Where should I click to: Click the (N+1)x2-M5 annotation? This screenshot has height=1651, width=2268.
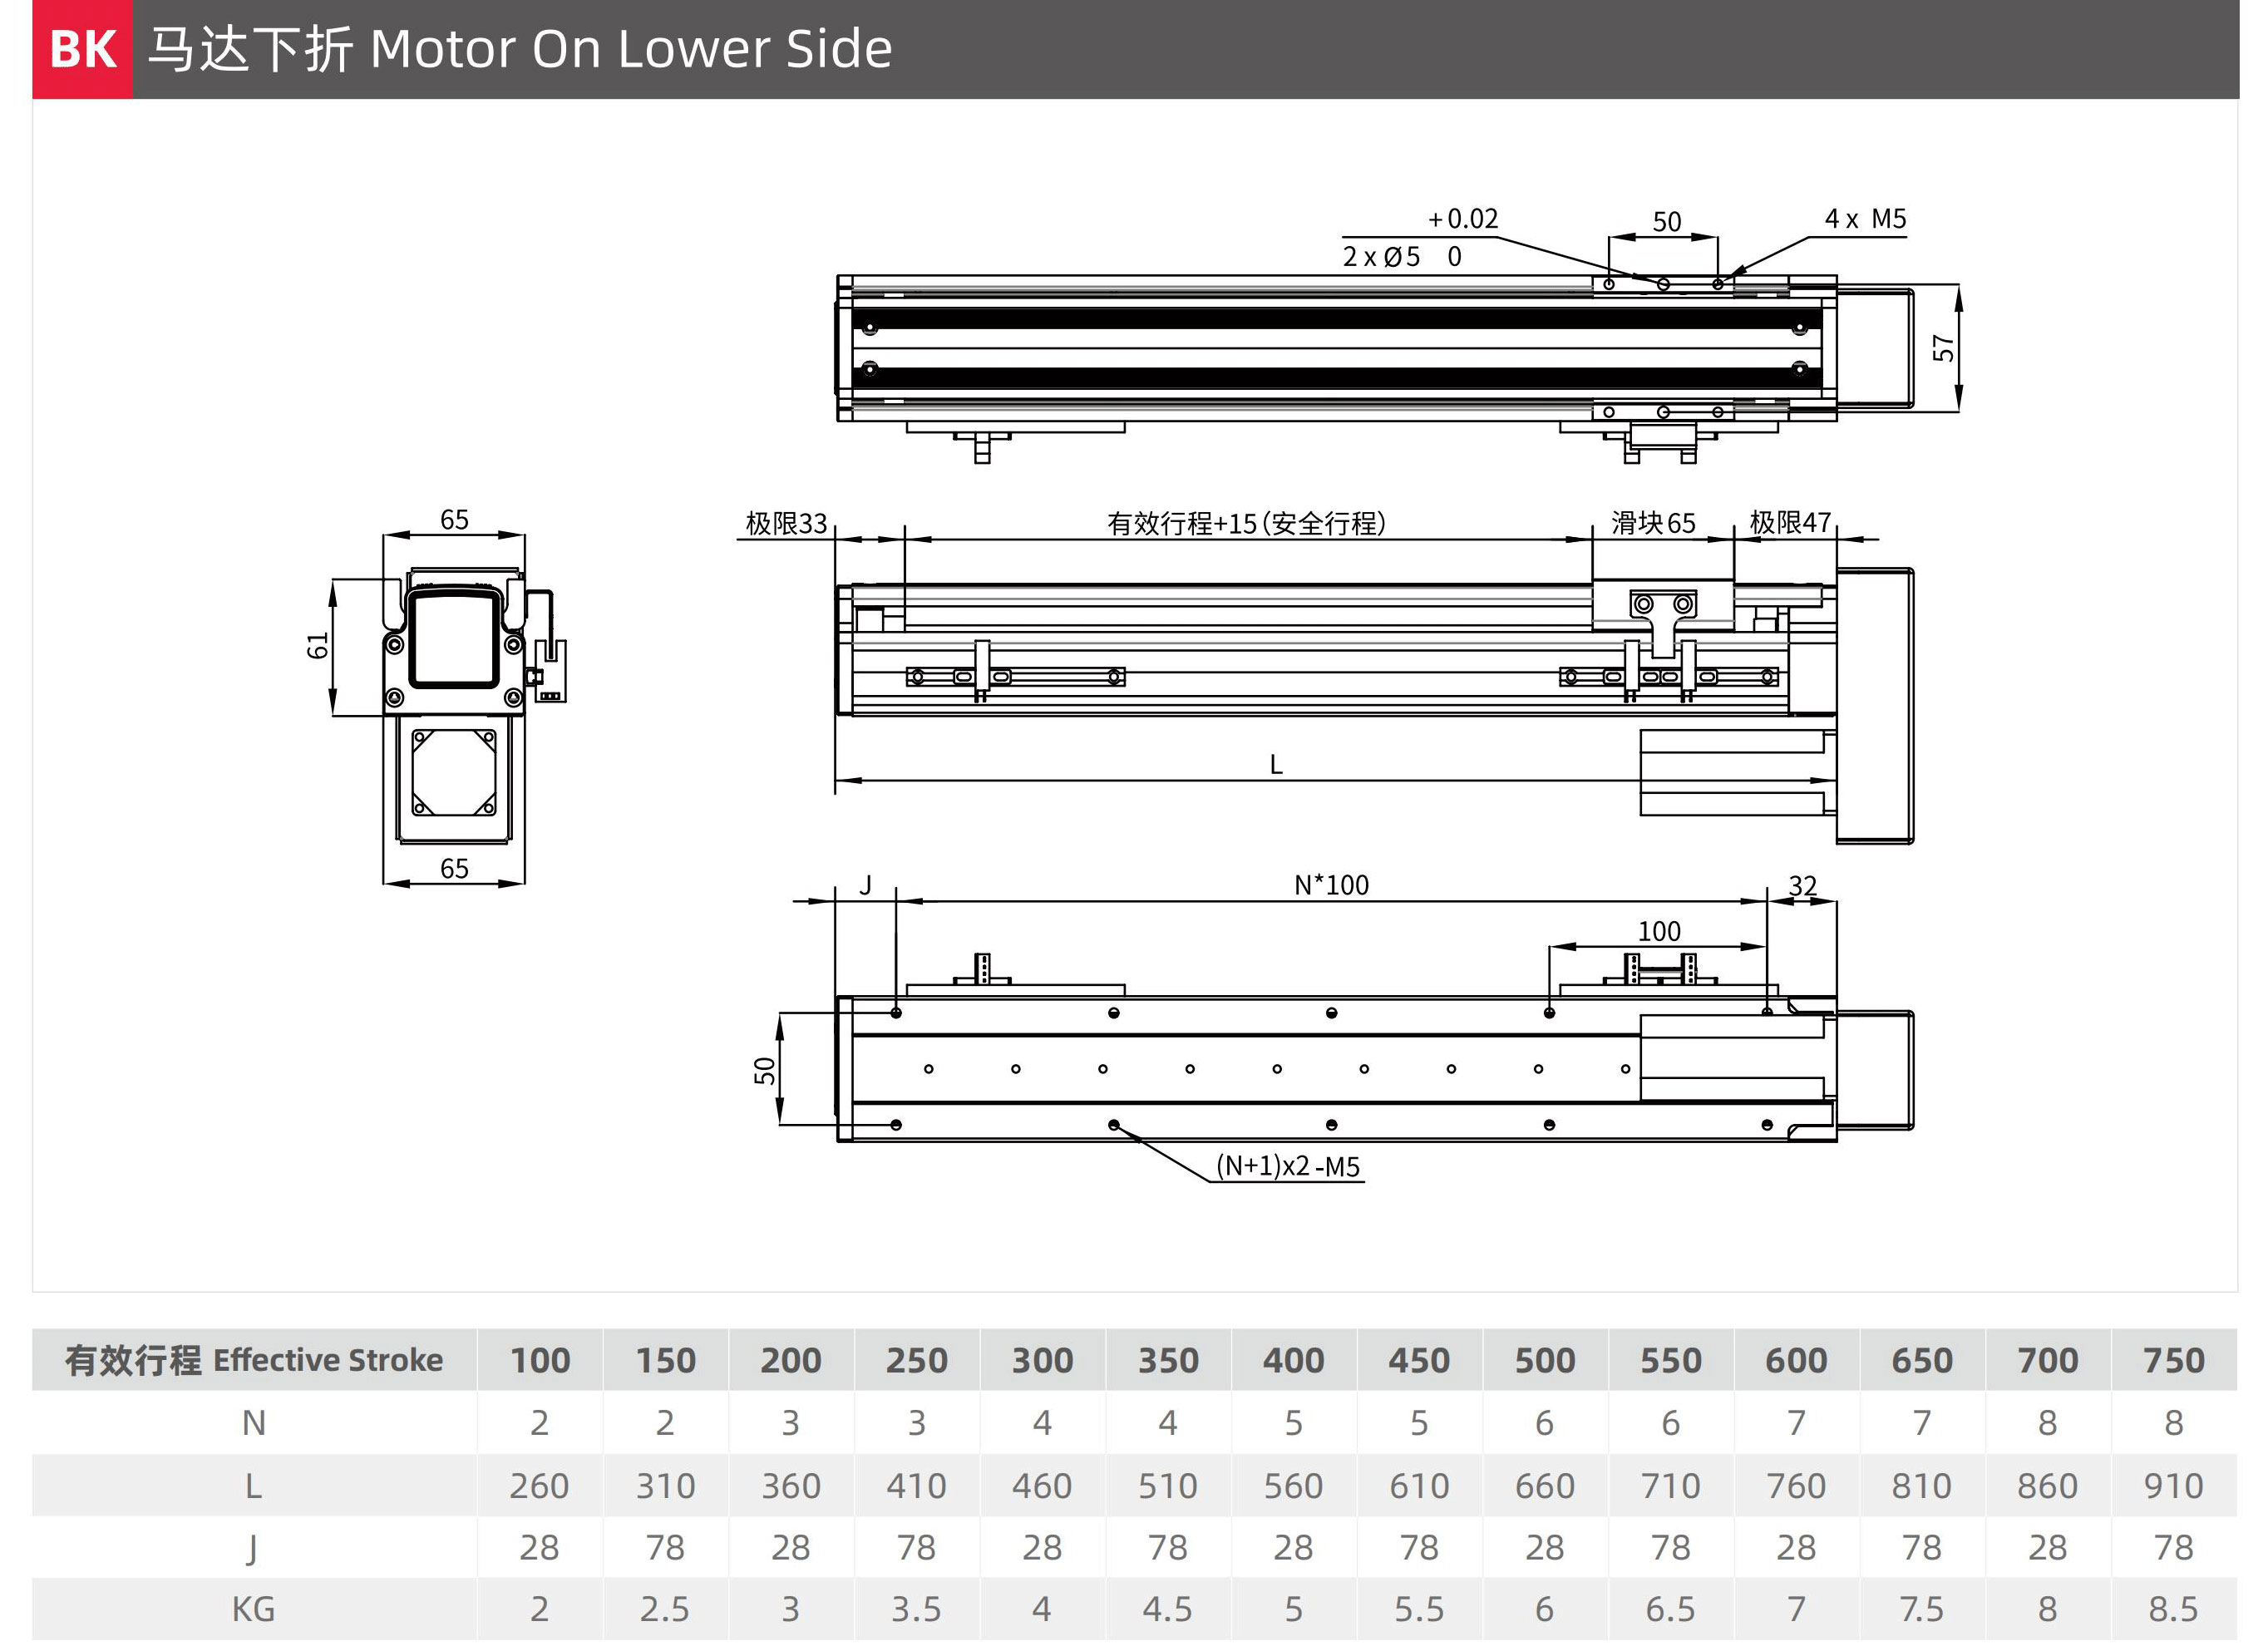tap(1287, 1166)
